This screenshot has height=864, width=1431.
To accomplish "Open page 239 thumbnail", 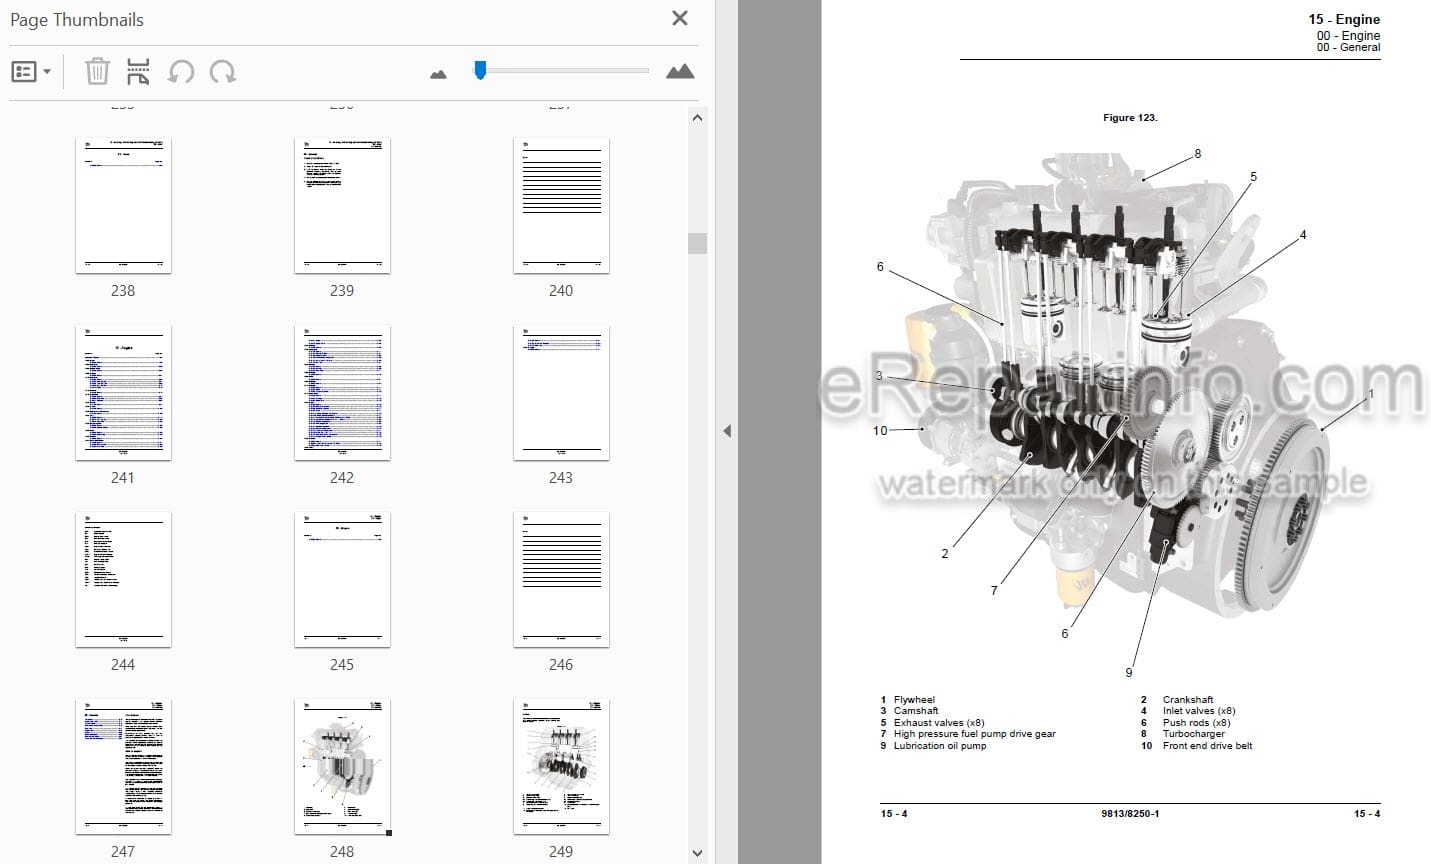I will [342, 206].
